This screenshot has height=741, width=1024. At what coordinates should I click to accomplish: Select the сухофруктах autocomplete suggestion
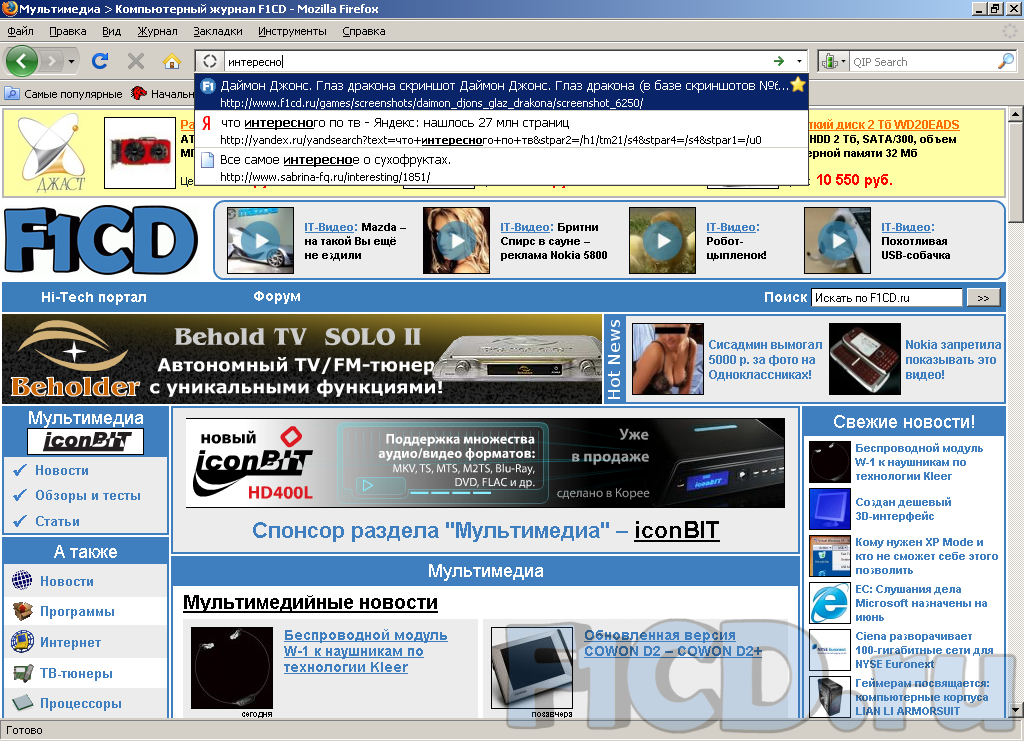pyautogui.click(x=502, y=167)
